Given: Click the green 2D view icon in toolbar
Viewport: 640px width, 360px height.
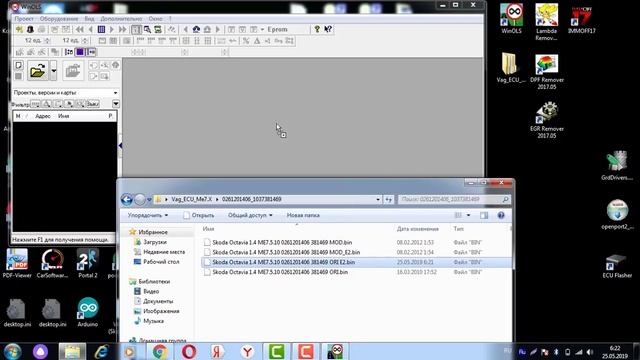Looking at the screenshot, I should [158, 29].
